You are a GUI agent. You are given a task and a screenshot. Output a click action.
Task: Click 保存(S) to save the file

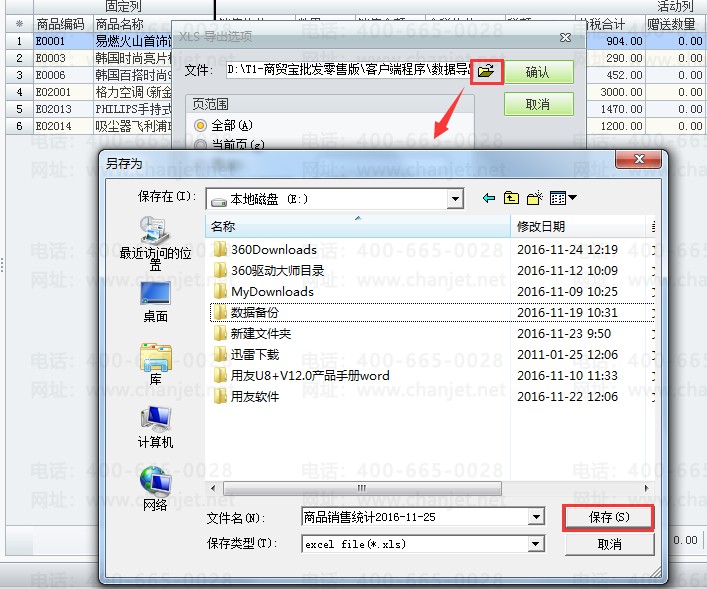pyautogui.click(x=609, y=517)
